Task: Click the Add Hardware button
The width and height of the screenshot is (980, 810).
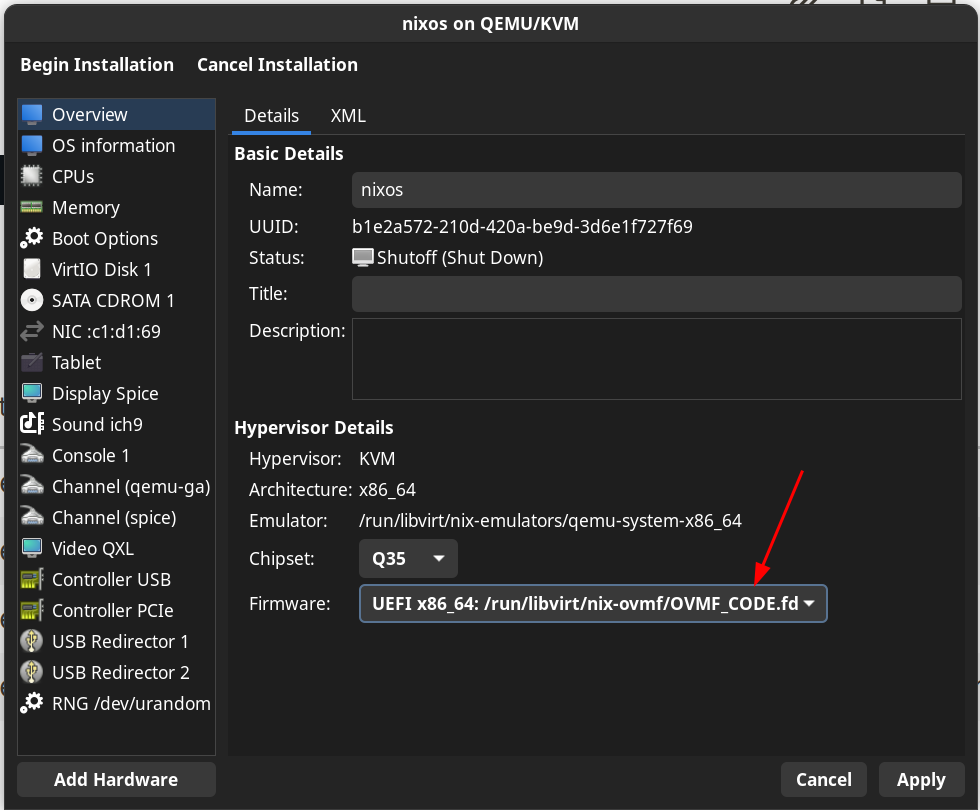Action: pos(116,779)
